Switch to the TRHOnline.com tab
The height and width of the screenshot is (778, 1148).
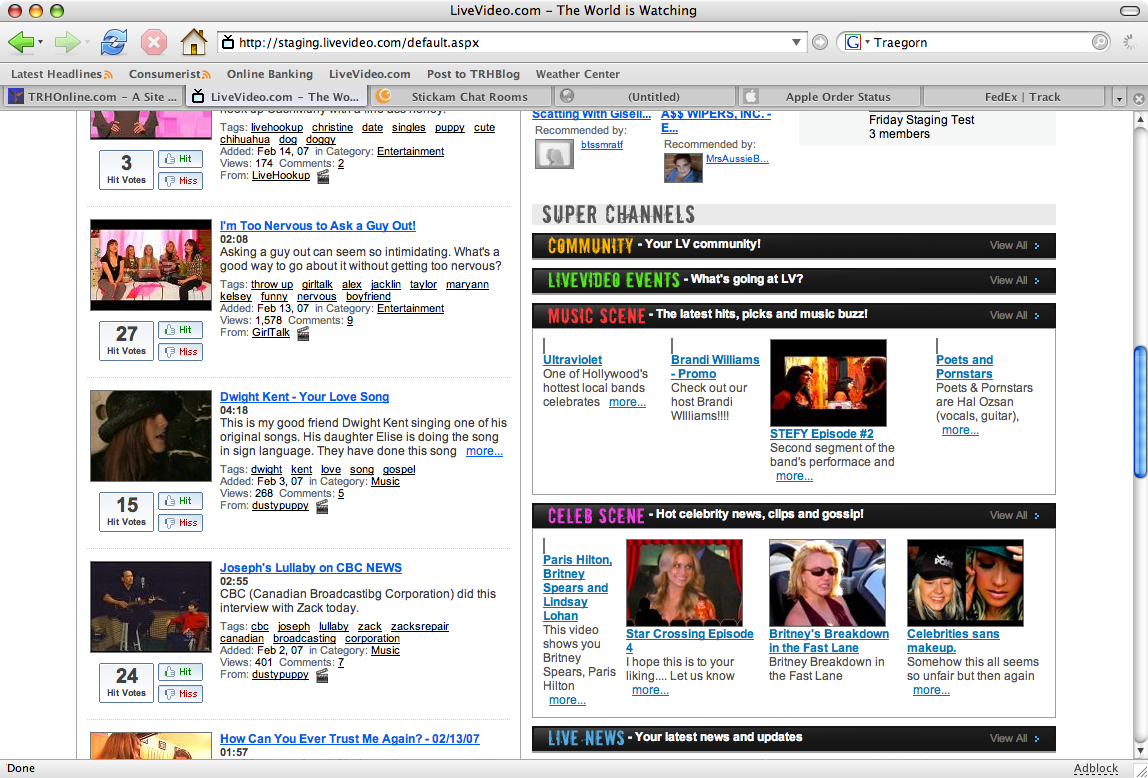click(x=93, y=97)
